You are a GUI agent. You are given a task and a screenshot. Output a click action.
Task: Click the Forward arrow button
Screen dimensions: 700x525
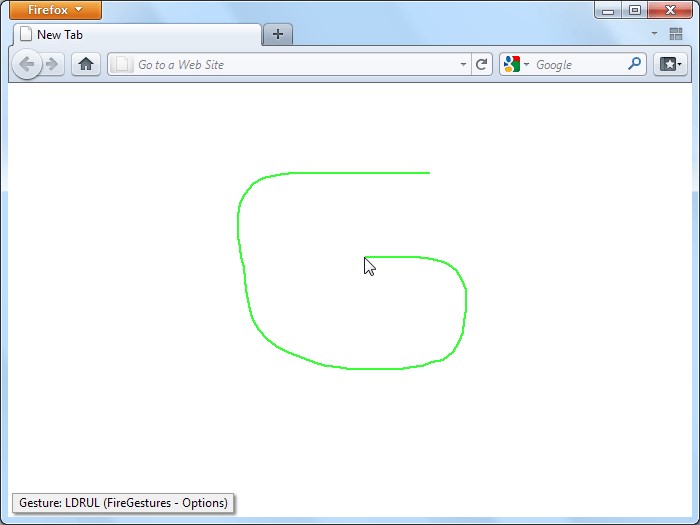pos(52,64)
